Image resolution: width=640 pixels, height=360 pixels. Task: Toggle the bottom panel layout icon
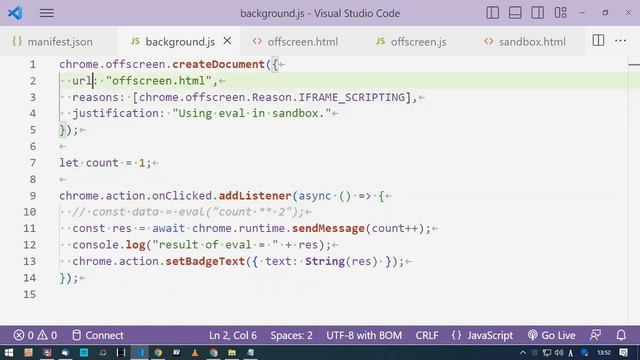tap(515, 13)
